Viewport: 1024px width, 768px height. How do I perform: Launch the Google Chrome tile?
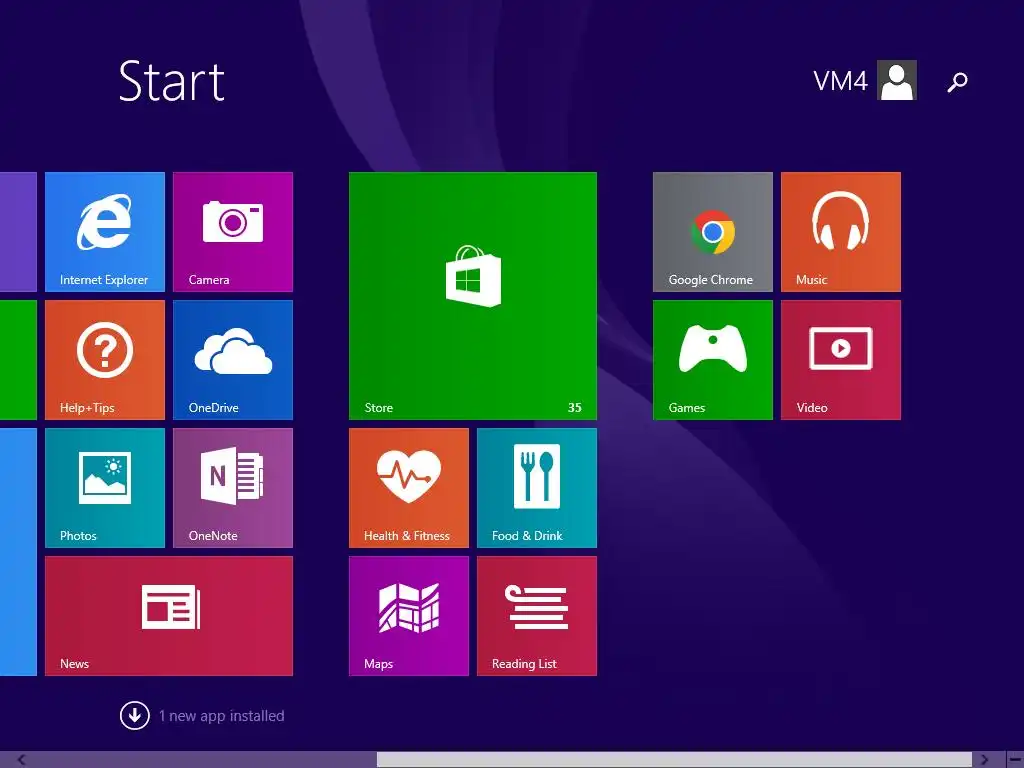(712, 232)
